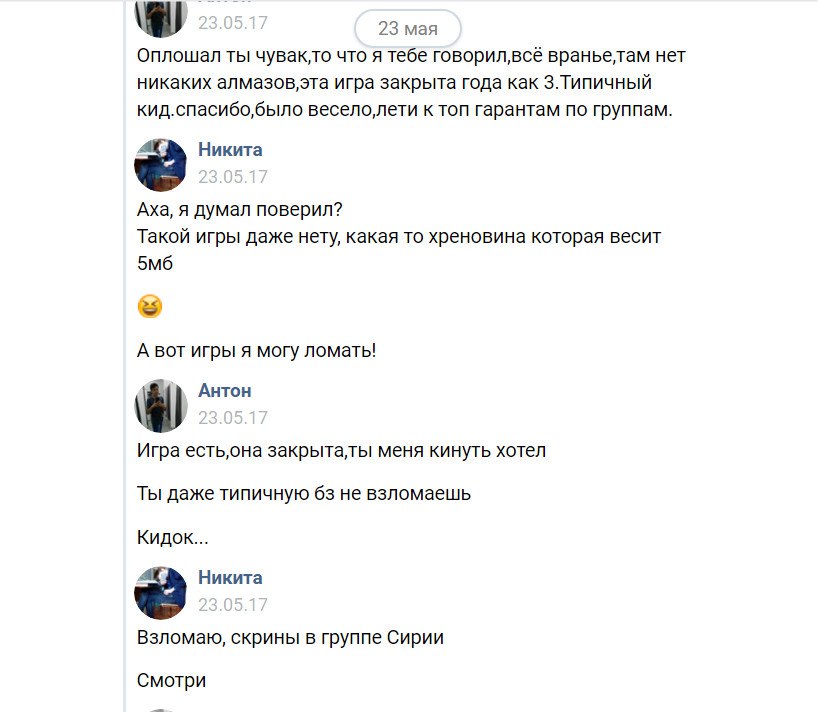Click Никита's name above 'Взломаю, скрины в группе'

(x=230, y=577)
